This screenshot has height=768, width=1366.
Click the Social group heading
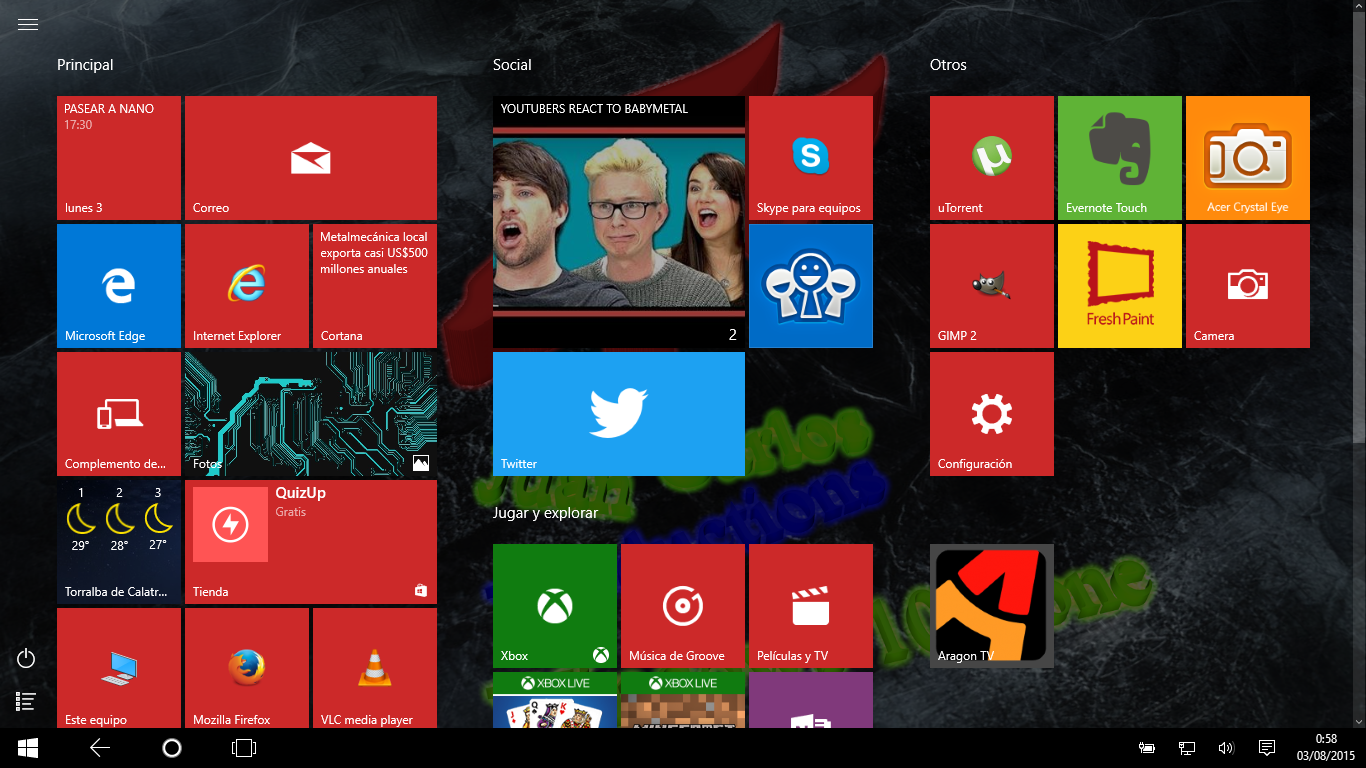point(512,65)
